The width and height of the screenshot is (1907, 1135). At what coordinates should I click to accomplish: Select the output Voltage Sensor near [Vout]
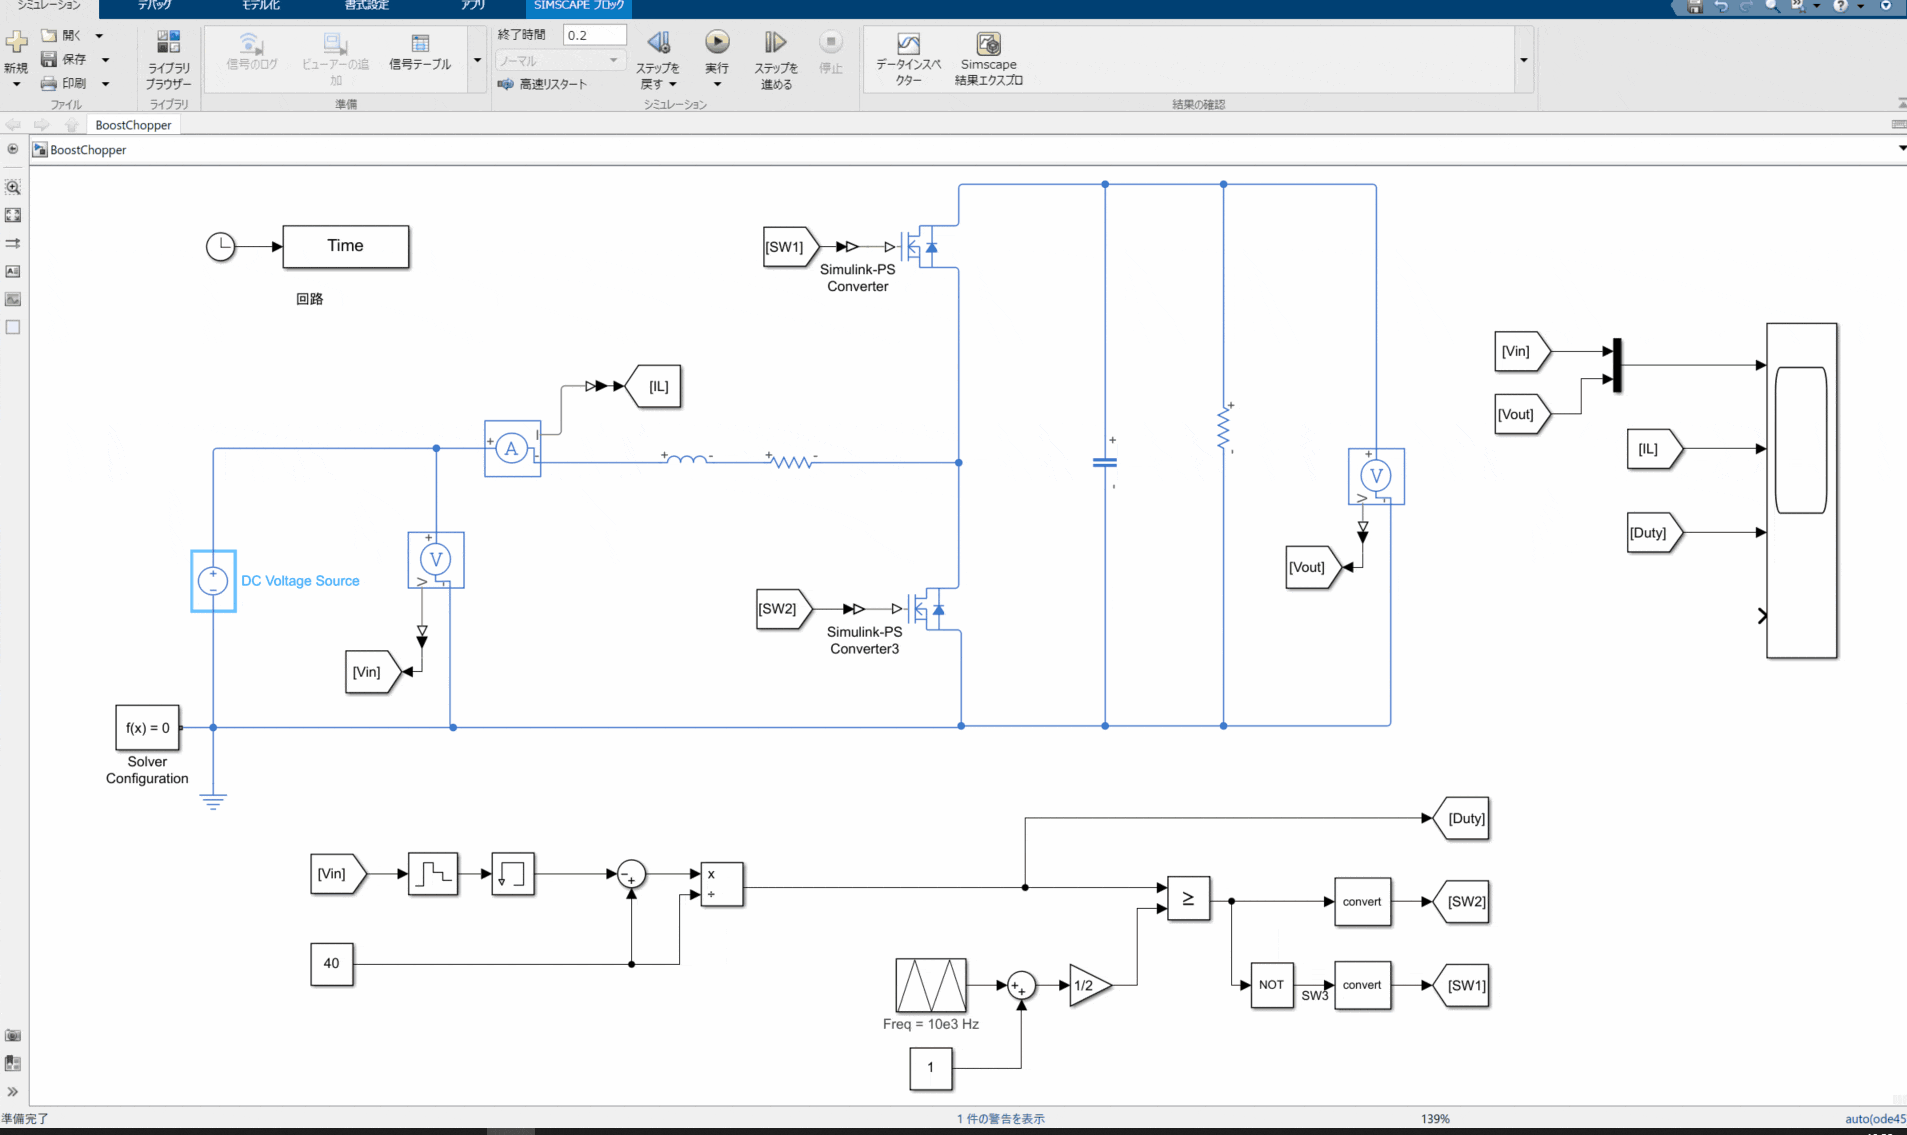pyautogui.click(x=1376, y=476)
